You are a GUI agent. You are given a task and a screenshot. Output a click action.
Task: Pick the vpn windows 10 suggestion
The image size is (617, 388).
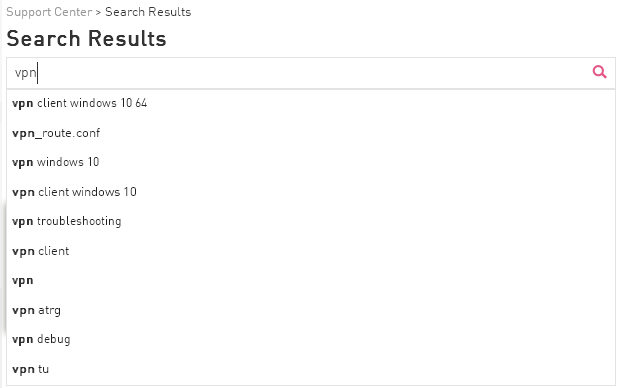pos(311,162)
